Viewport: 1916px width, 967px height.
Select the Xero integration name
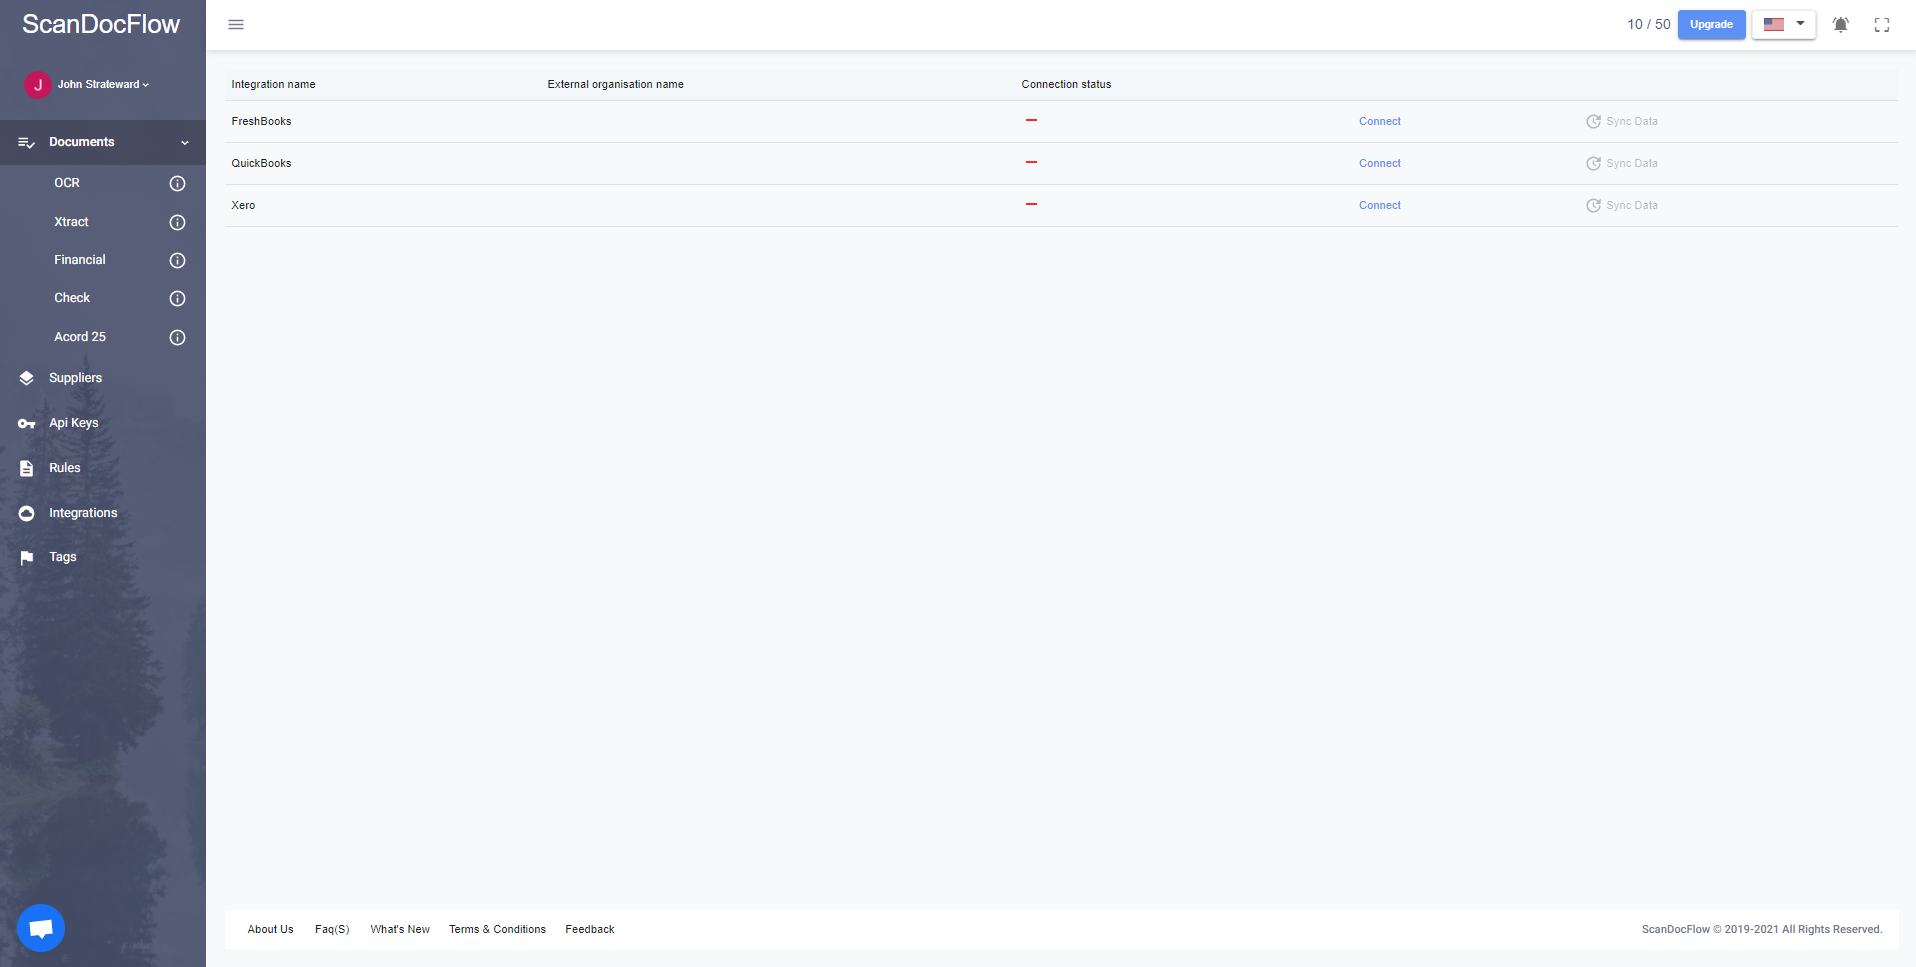click(243, 206)
